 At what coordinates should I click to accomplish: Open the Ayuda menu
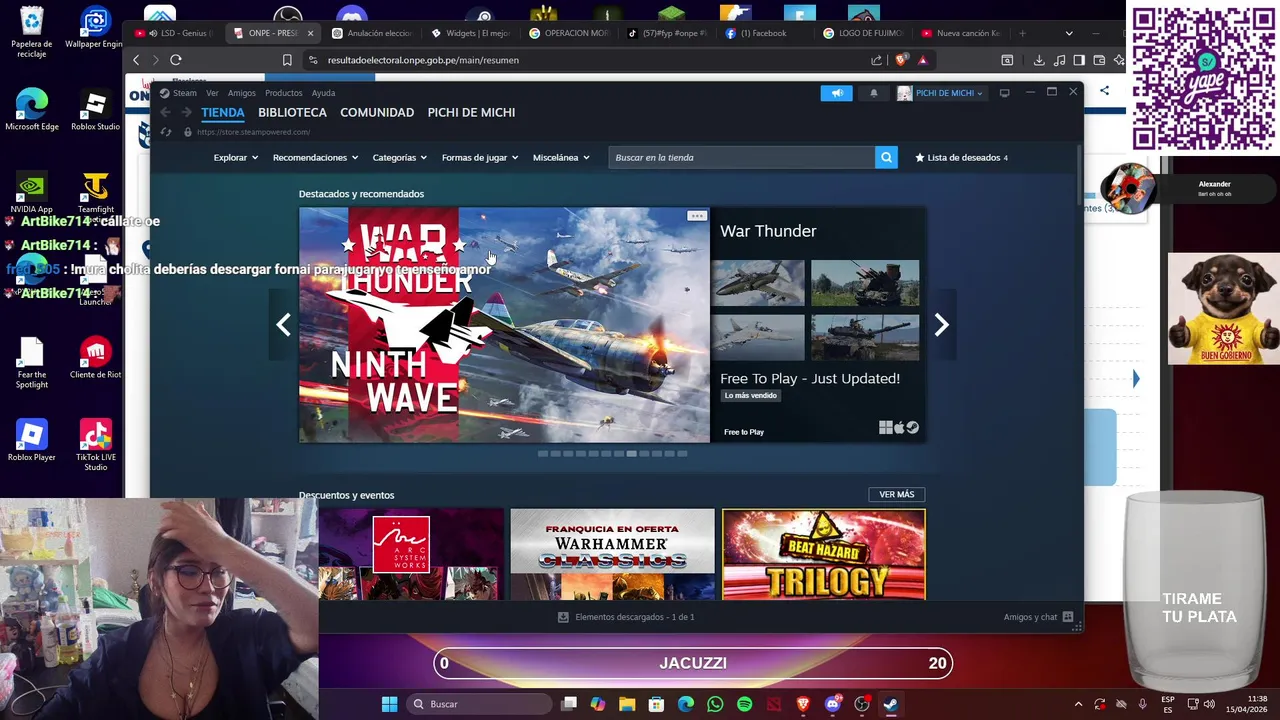coord(323,93)
